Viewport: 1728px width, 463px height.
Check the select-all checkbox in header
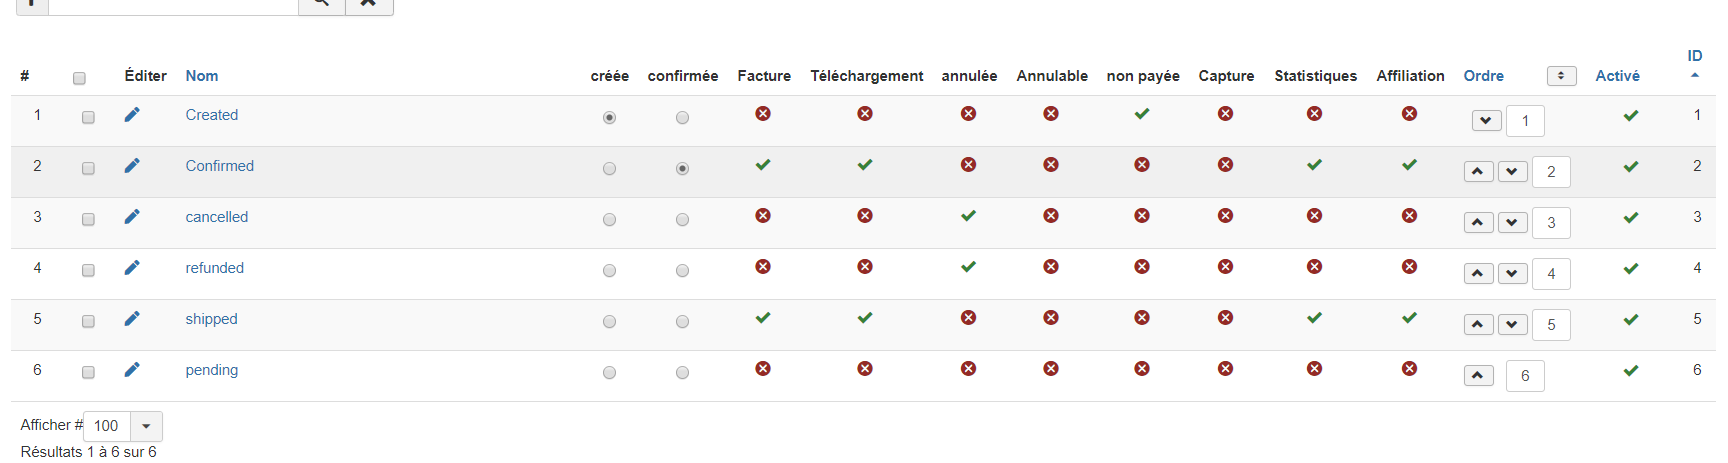[x=79, y=78]
